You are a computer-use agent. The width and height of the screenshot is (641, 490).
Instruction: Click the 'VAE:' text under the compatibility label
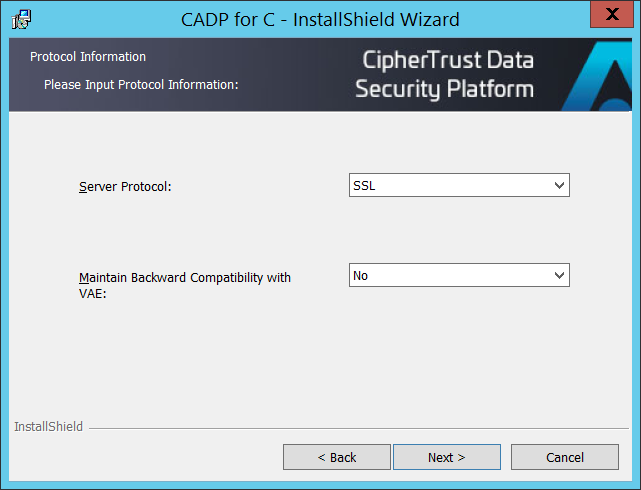pyautogui.click(x=92, y=294)
